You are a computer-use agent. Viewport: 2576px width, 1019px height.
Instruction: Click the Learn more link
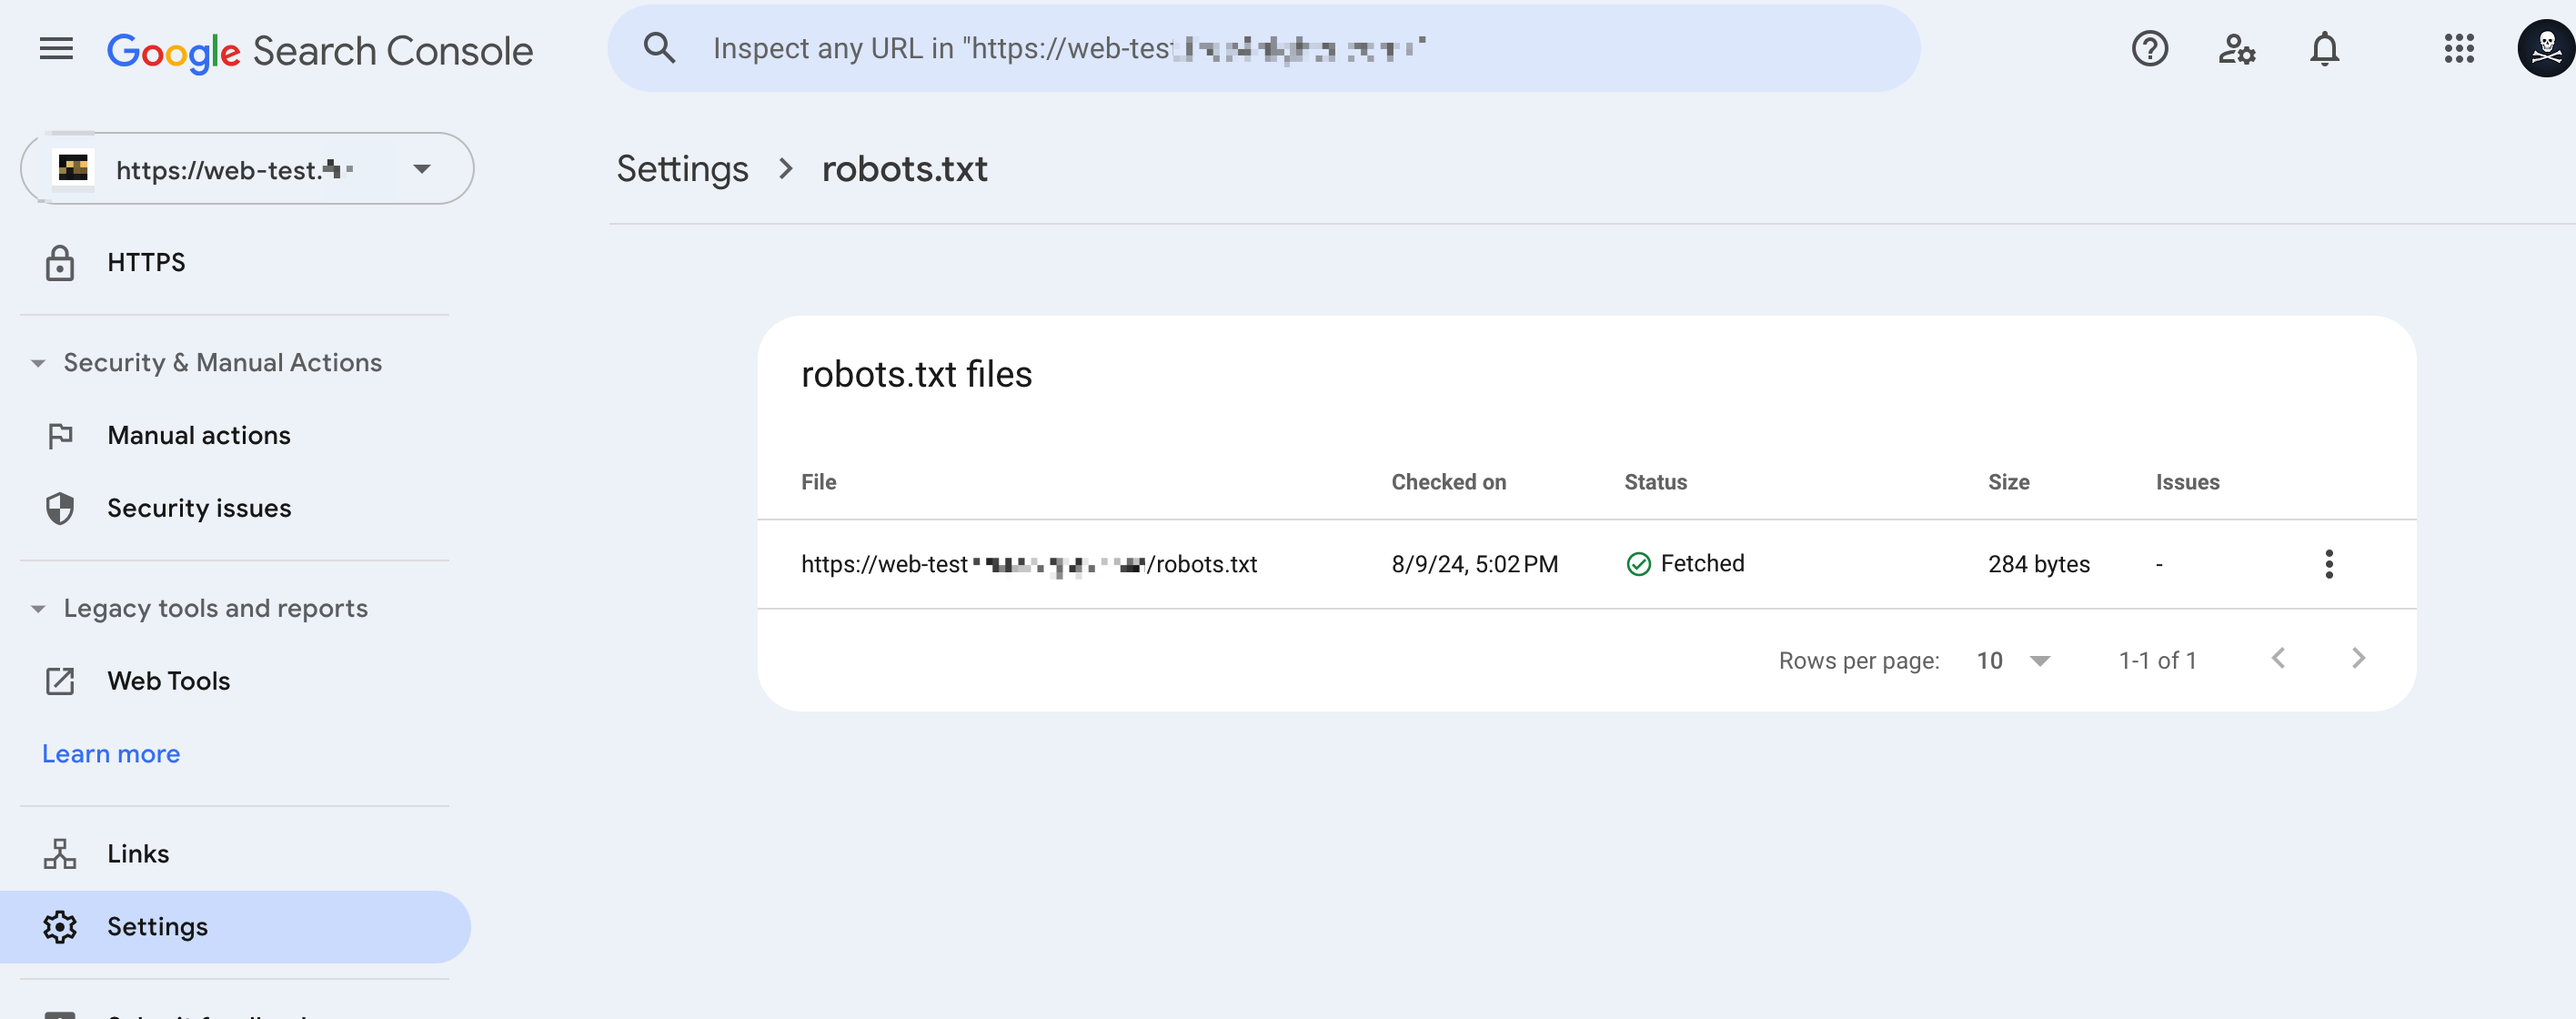(x=110, y=753)
